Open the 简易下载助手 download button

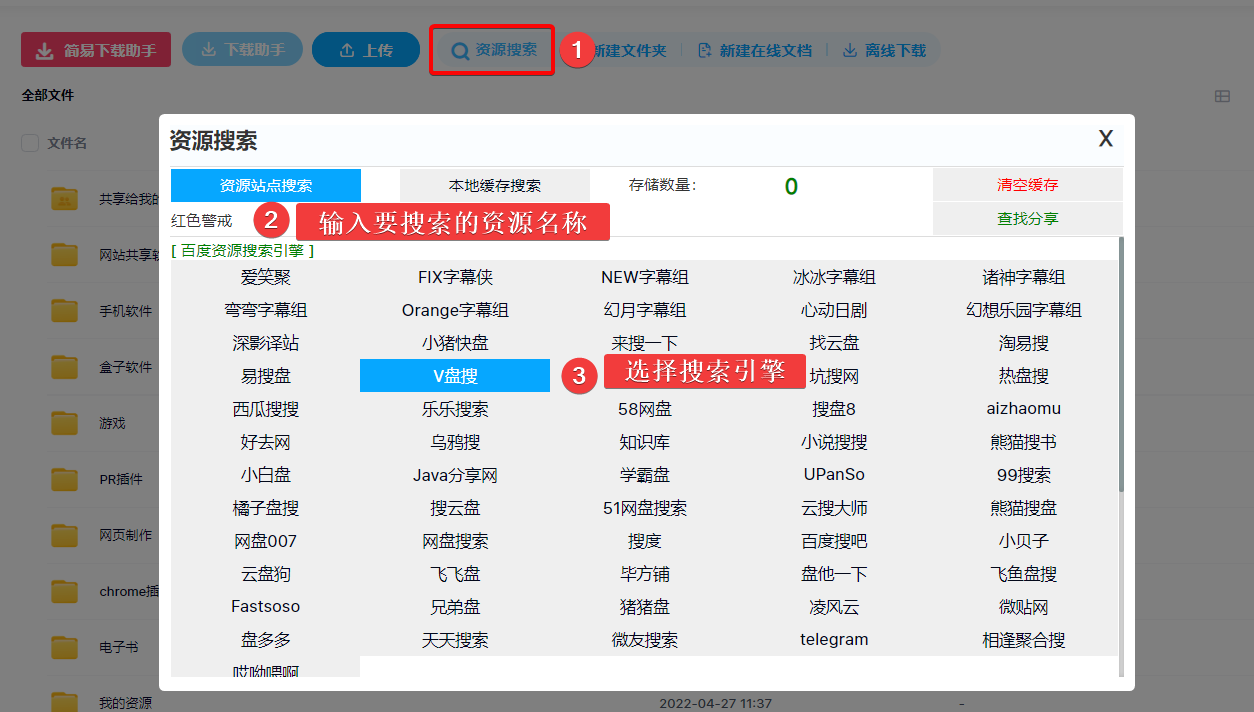pyautogui.click(x=96, y=50)
